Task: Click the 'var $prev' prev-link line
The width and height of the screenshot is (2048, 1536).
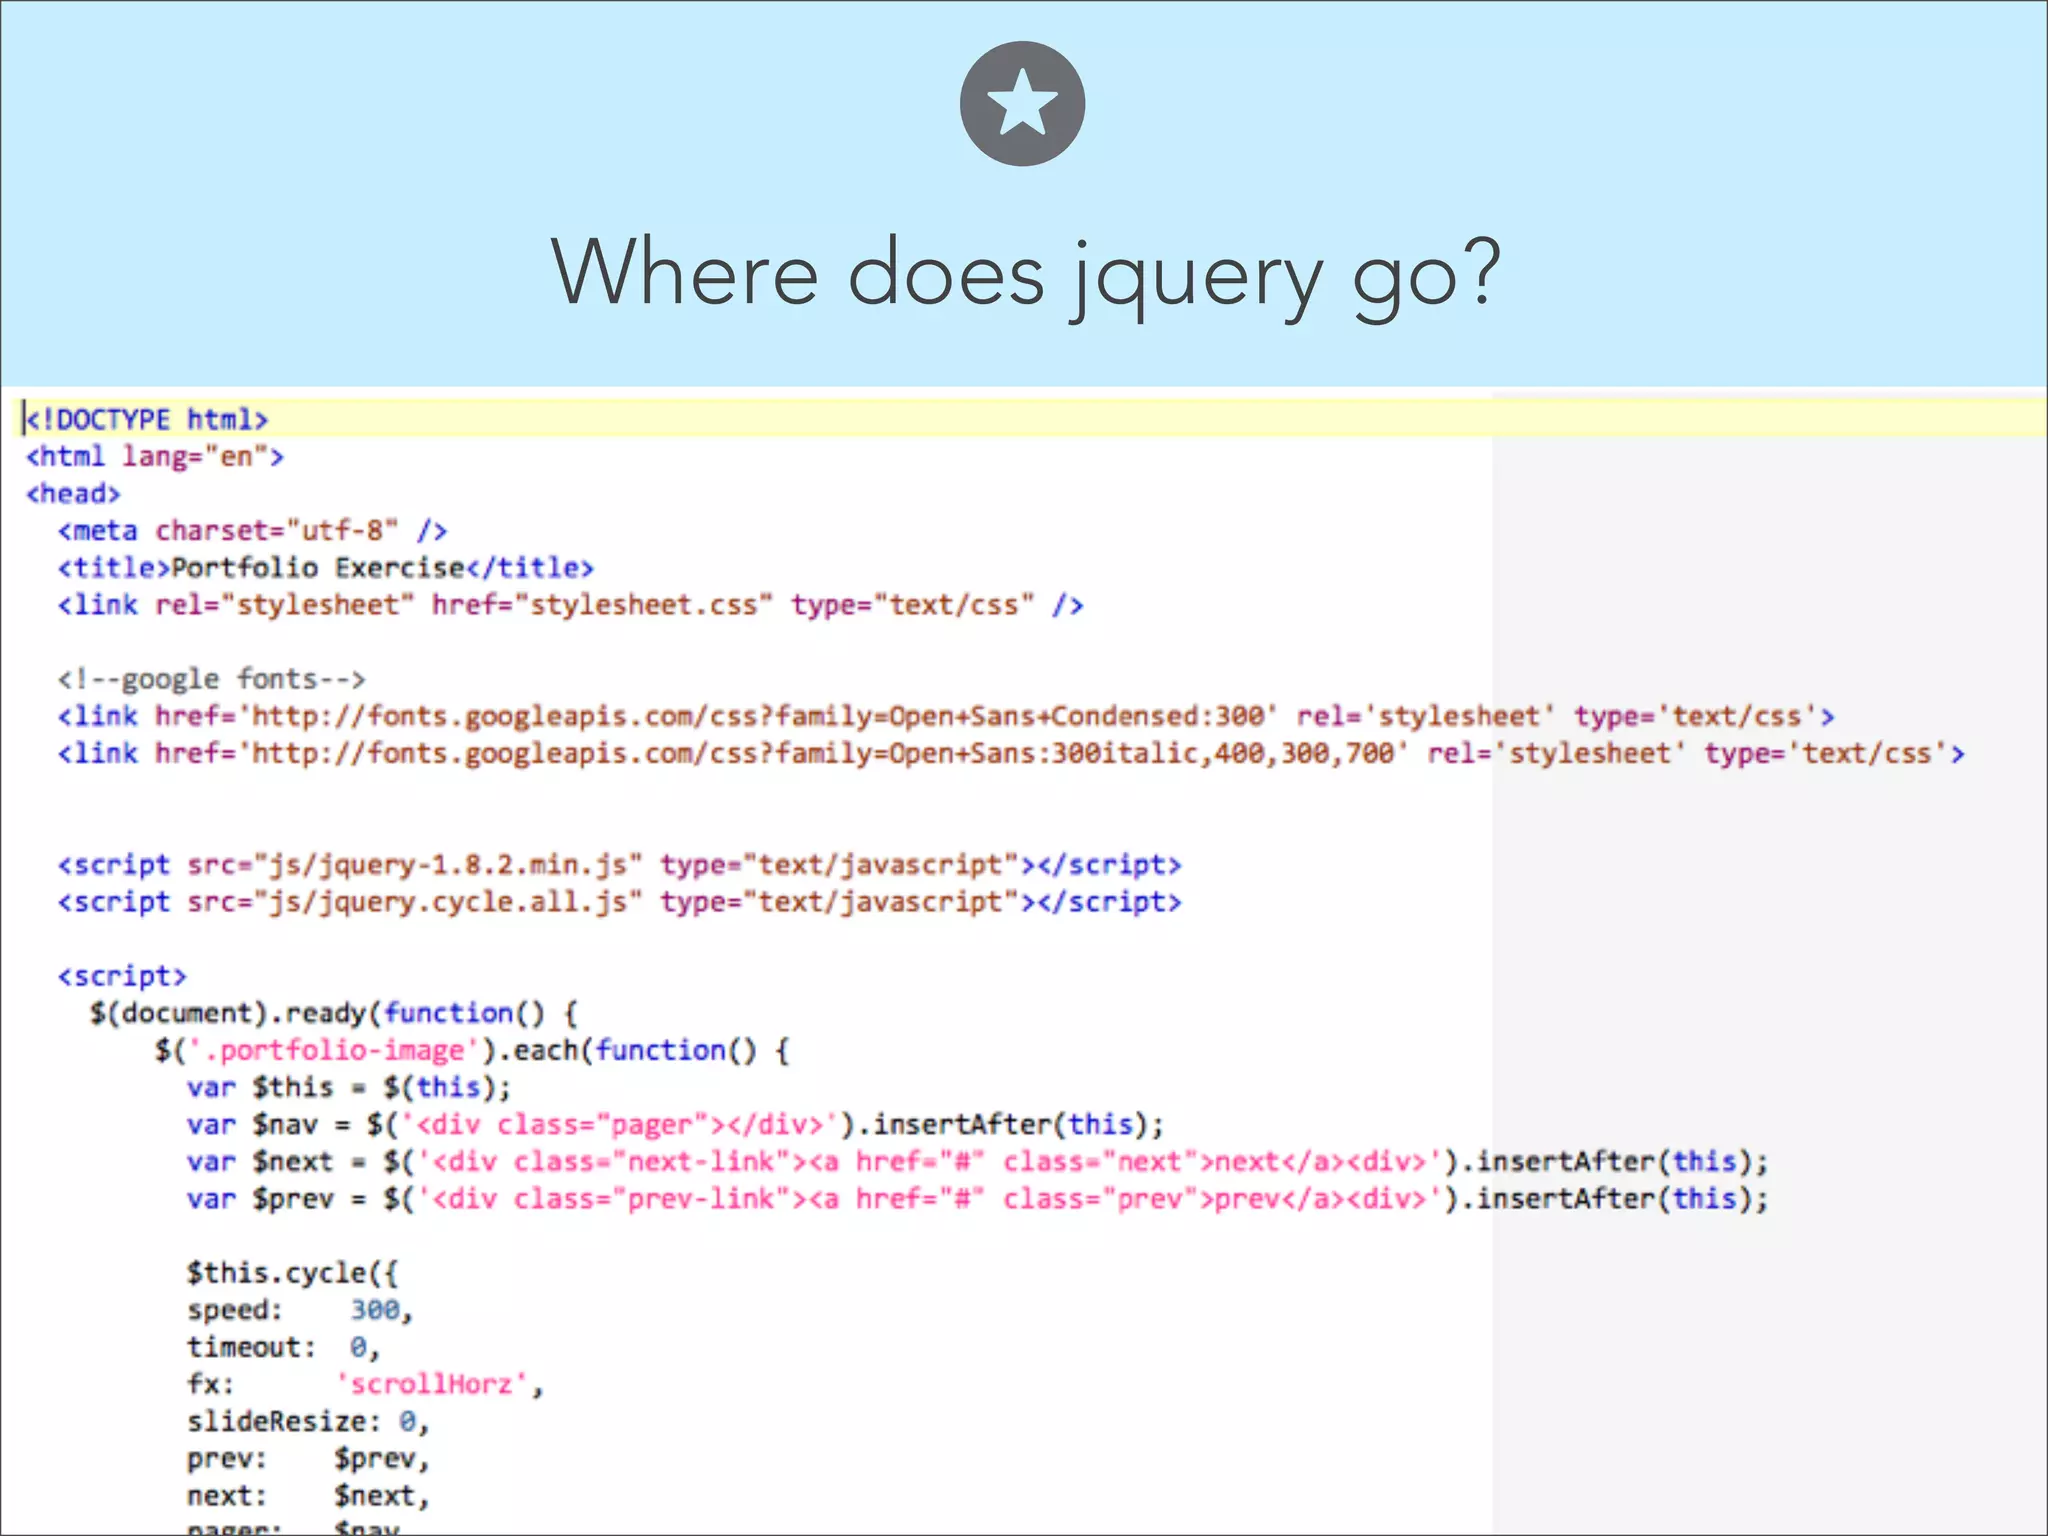Action: point(978,1199)
